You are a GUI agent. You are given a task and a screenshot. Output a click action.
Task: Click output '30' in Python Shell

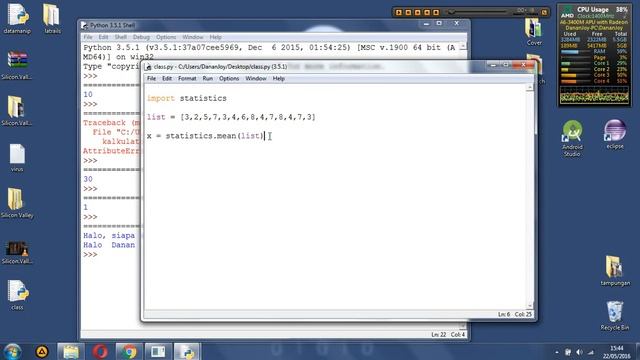88,179
